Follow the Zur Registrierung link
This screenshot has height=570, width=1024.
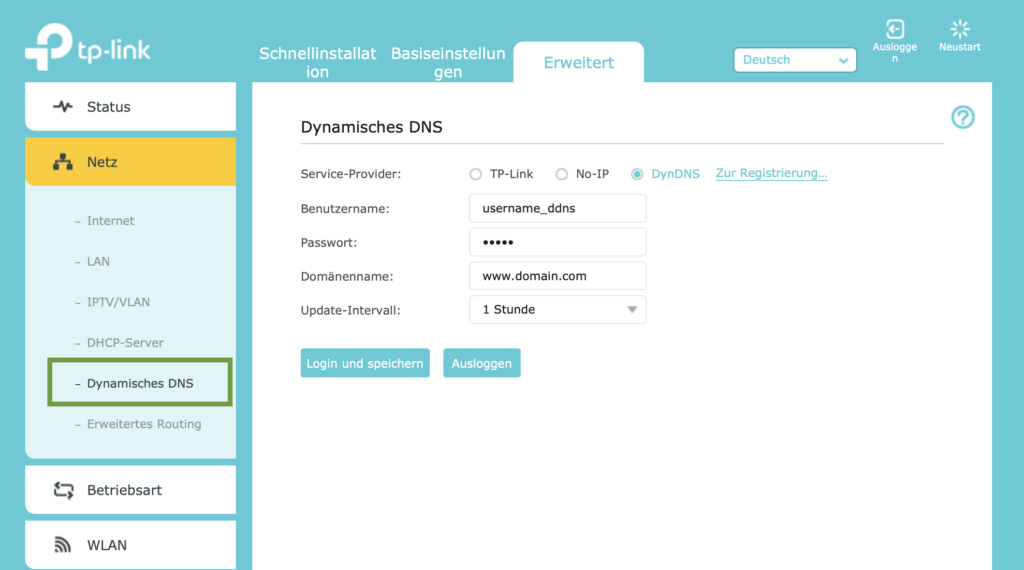tap(771, 173)
